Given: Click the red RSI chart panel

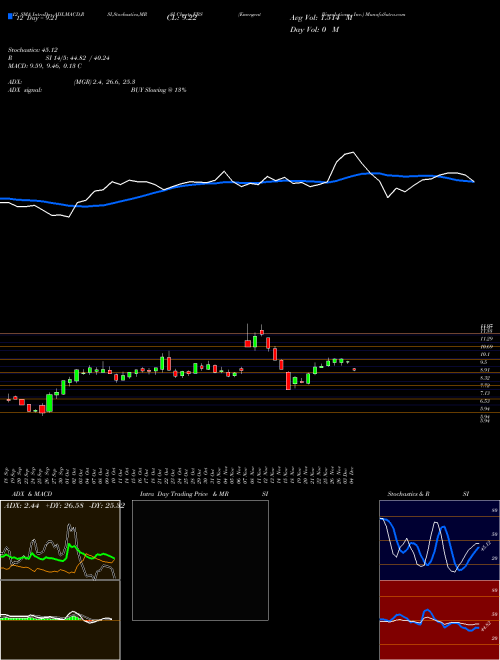Looking at the screenshot, I should tap(439, 620).
